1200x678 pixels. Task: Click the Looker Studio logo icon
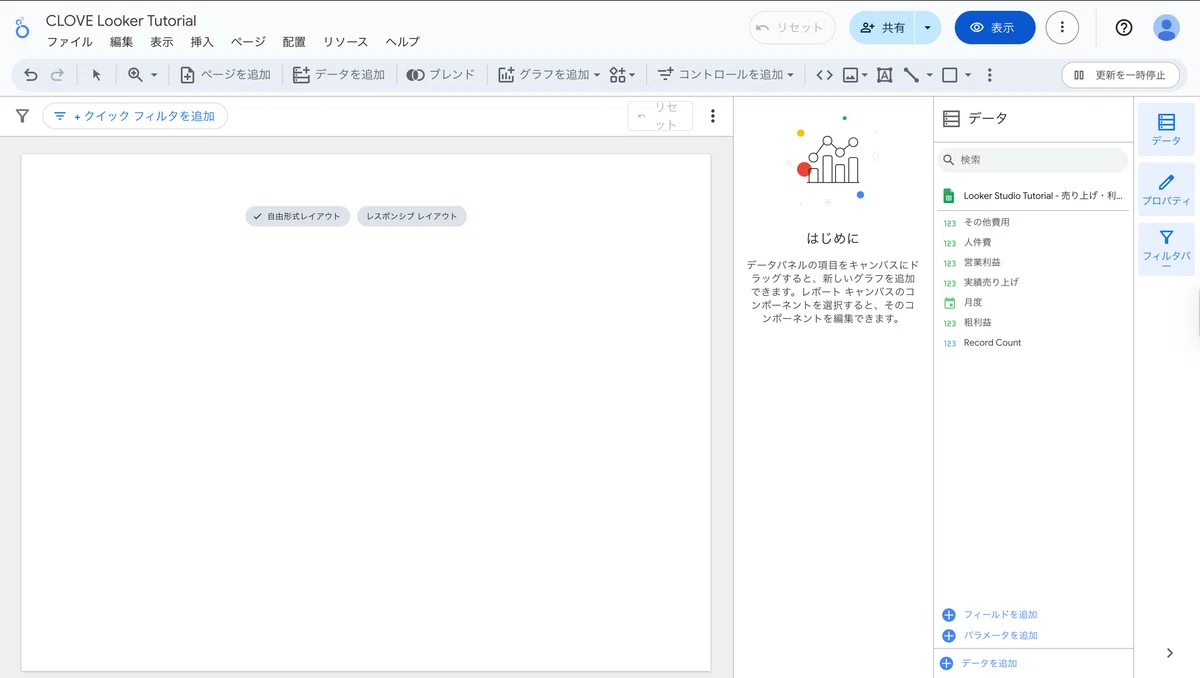[22, 28]
